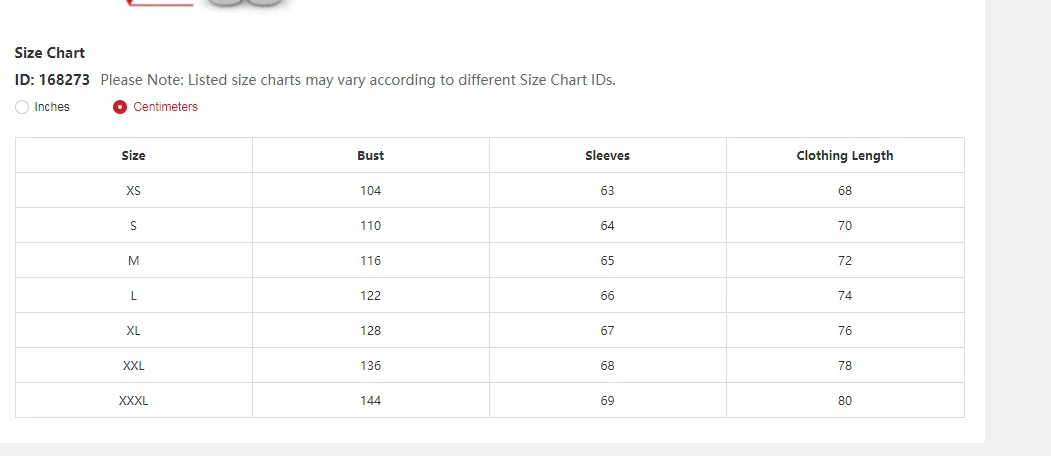Click the M size row label

pos(133,261)
